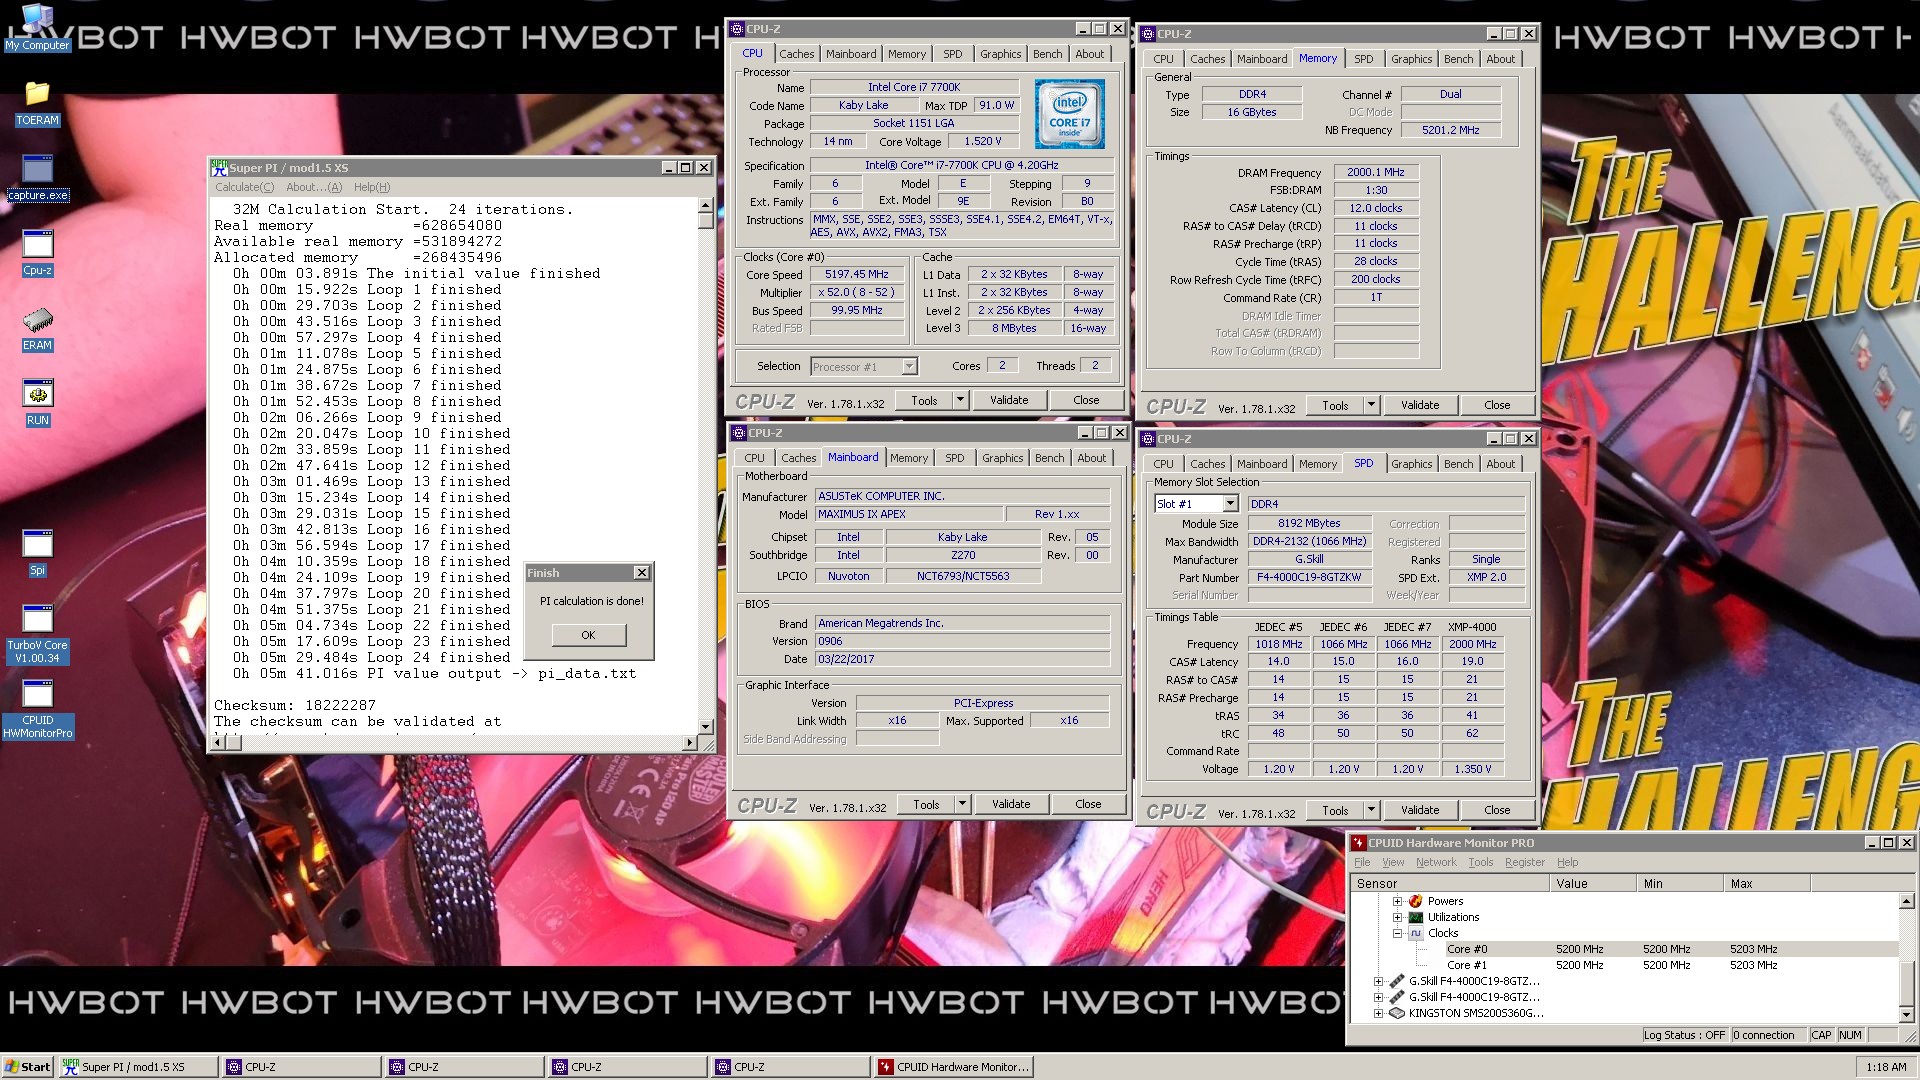Click Validate in CPU tab window
This screenshot has width=1920, height=1080.
point(1009,400)
